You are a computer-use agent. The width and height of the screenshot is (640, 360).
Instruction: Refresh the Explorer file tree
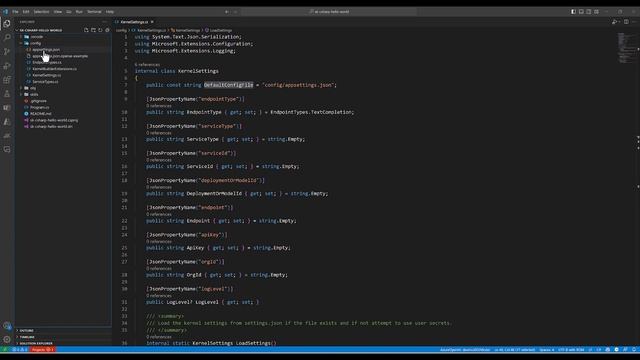pos(100,30)
